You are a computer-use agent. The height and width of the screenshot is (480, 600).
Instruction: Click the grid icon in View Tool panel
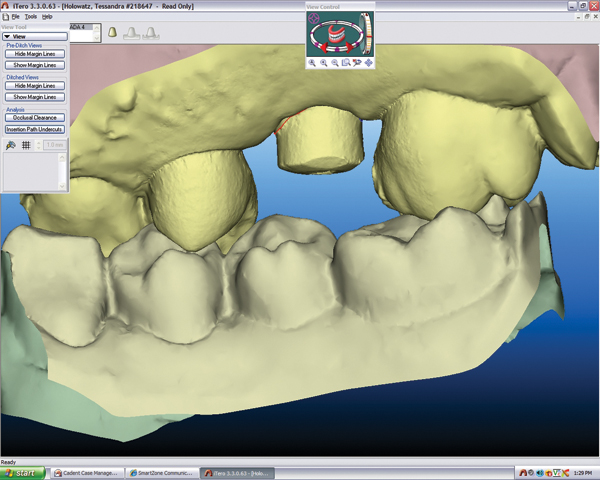click(26, 145)
